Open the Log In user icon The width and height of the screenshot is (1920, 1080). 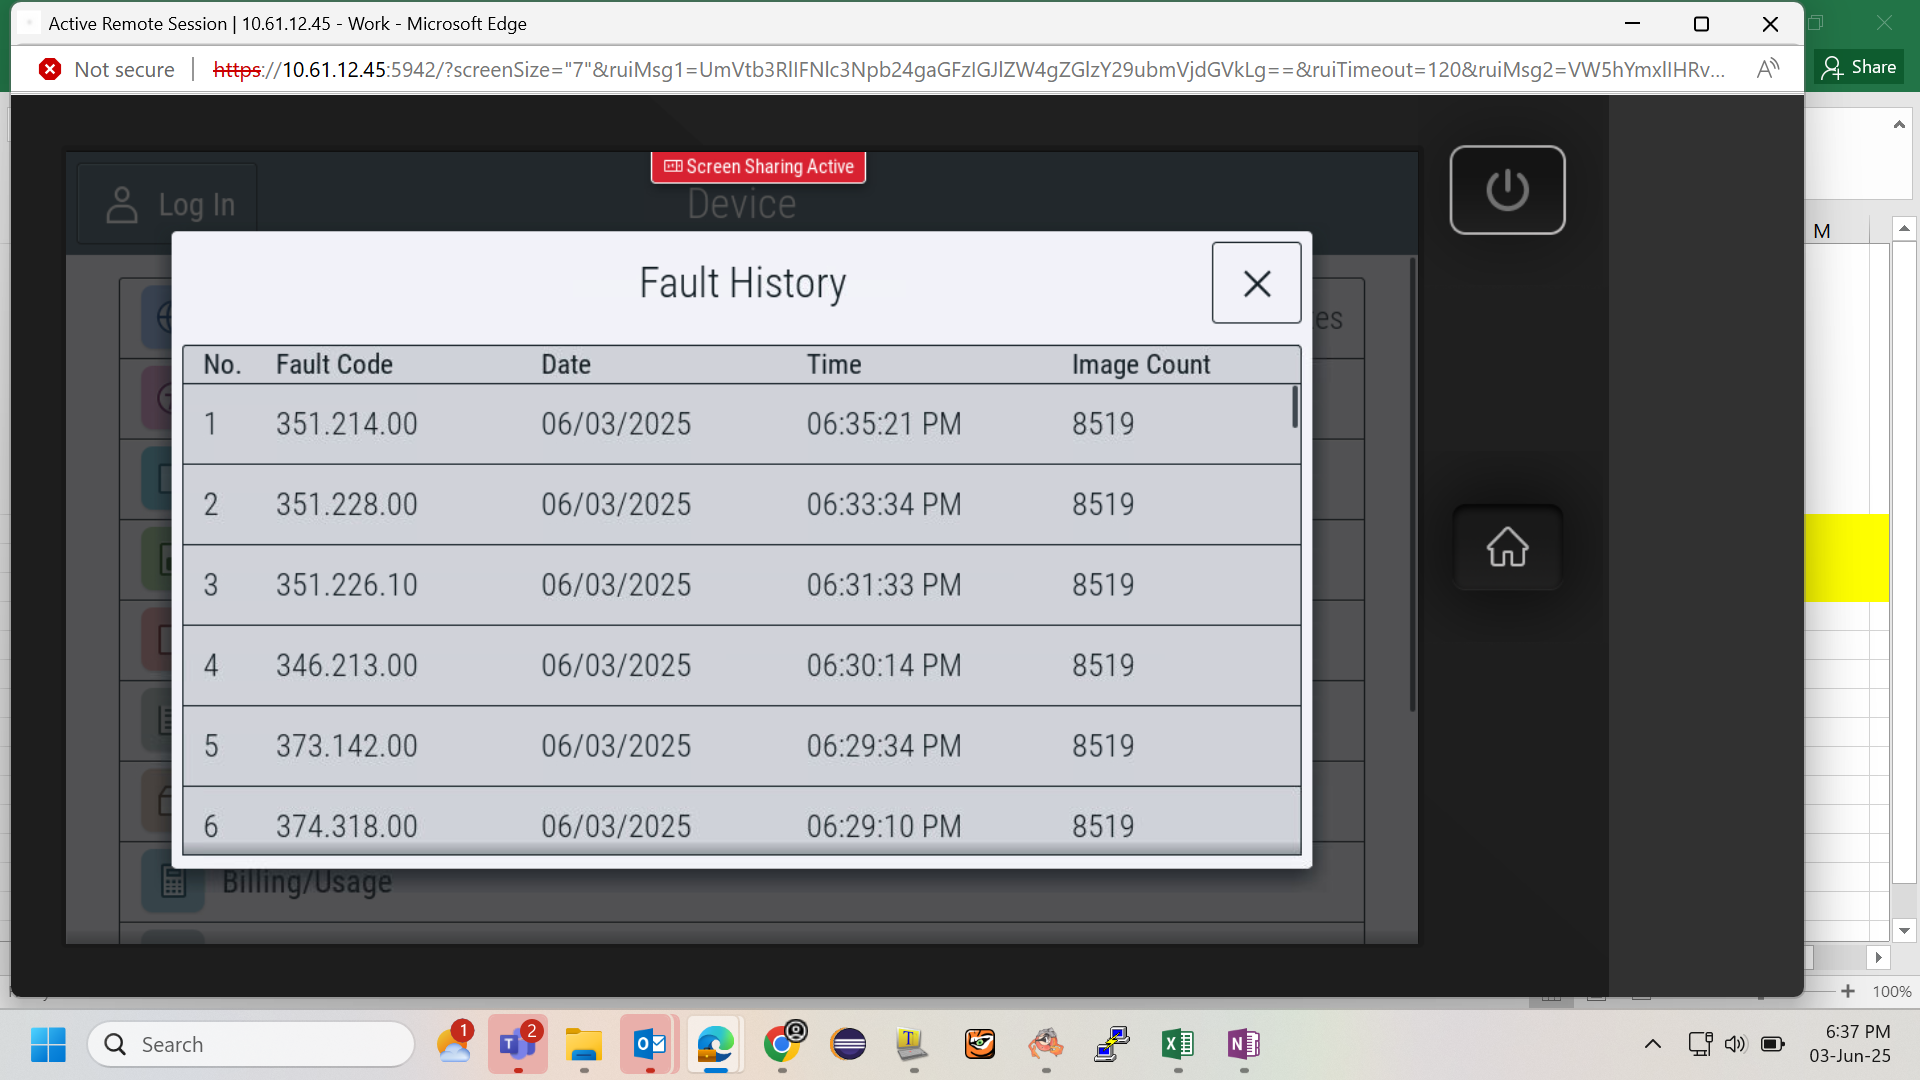[122, 205]
